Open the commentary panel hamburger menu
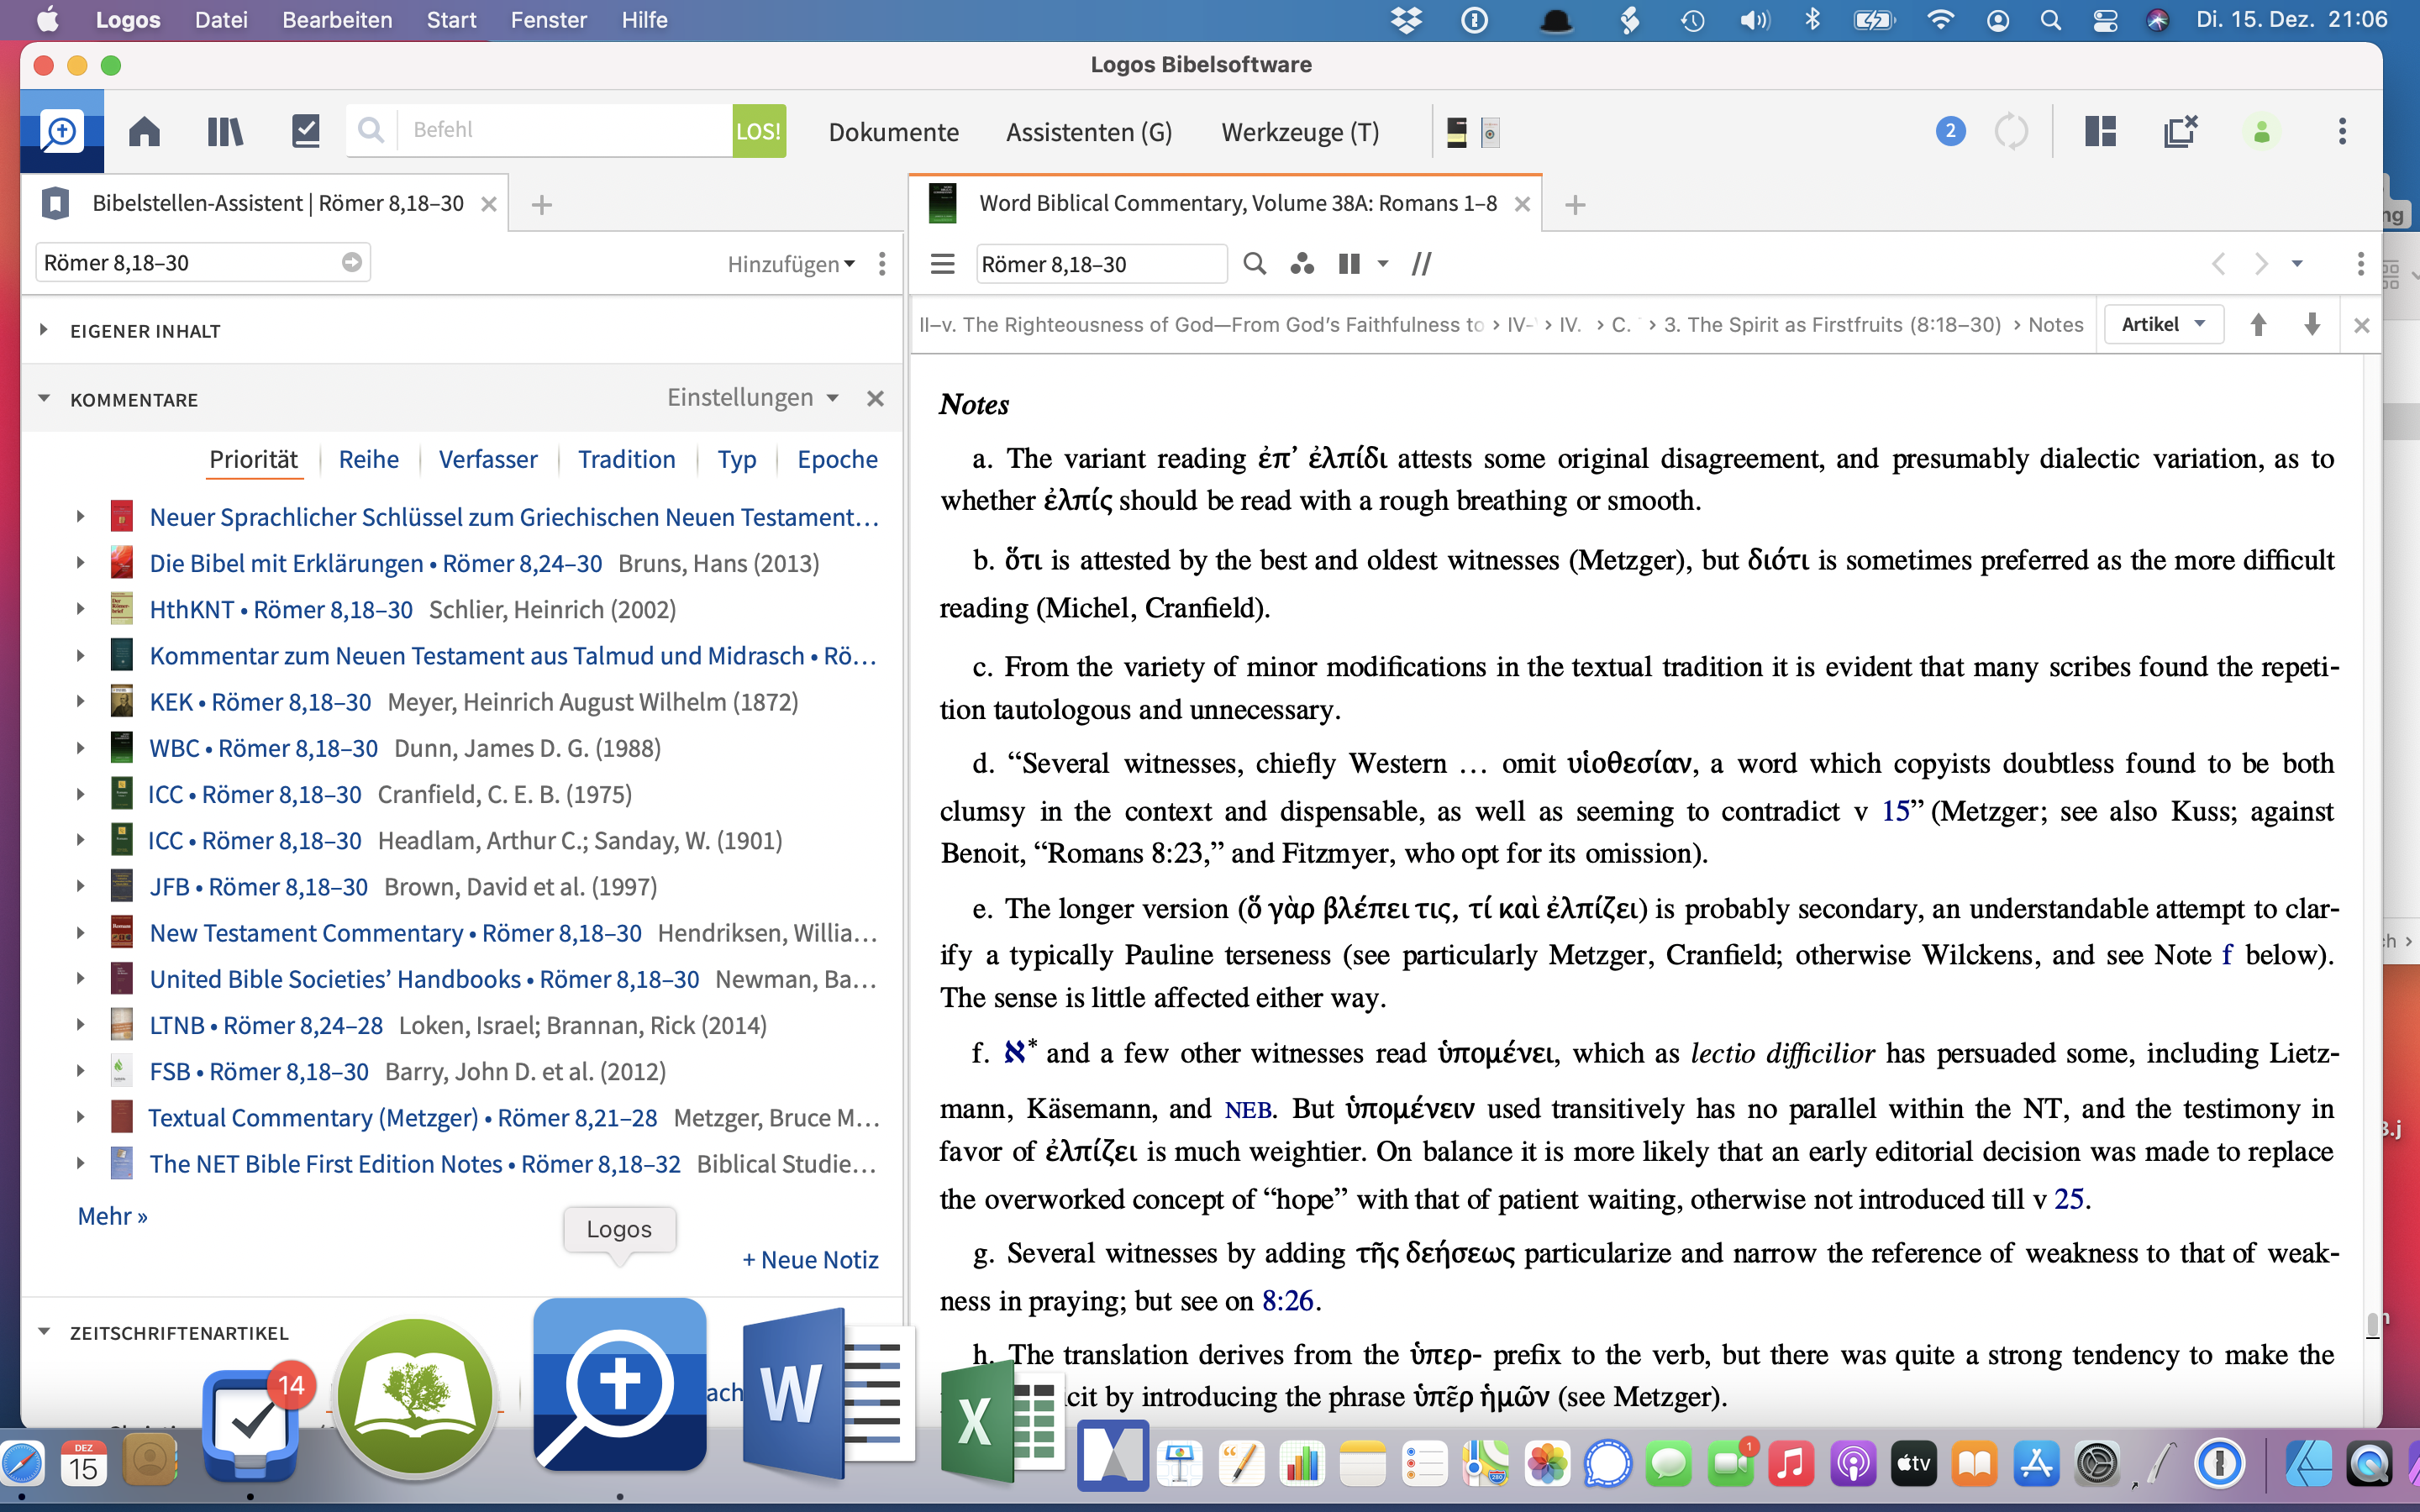The height and width of the screenshot is (1512, 2420). tap(942, 264)
